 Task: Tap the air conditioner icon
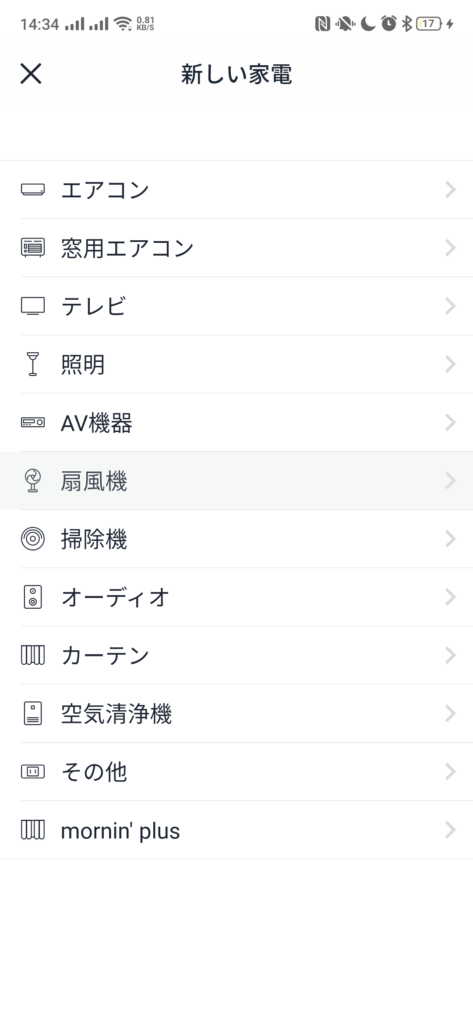coord(33,190)
